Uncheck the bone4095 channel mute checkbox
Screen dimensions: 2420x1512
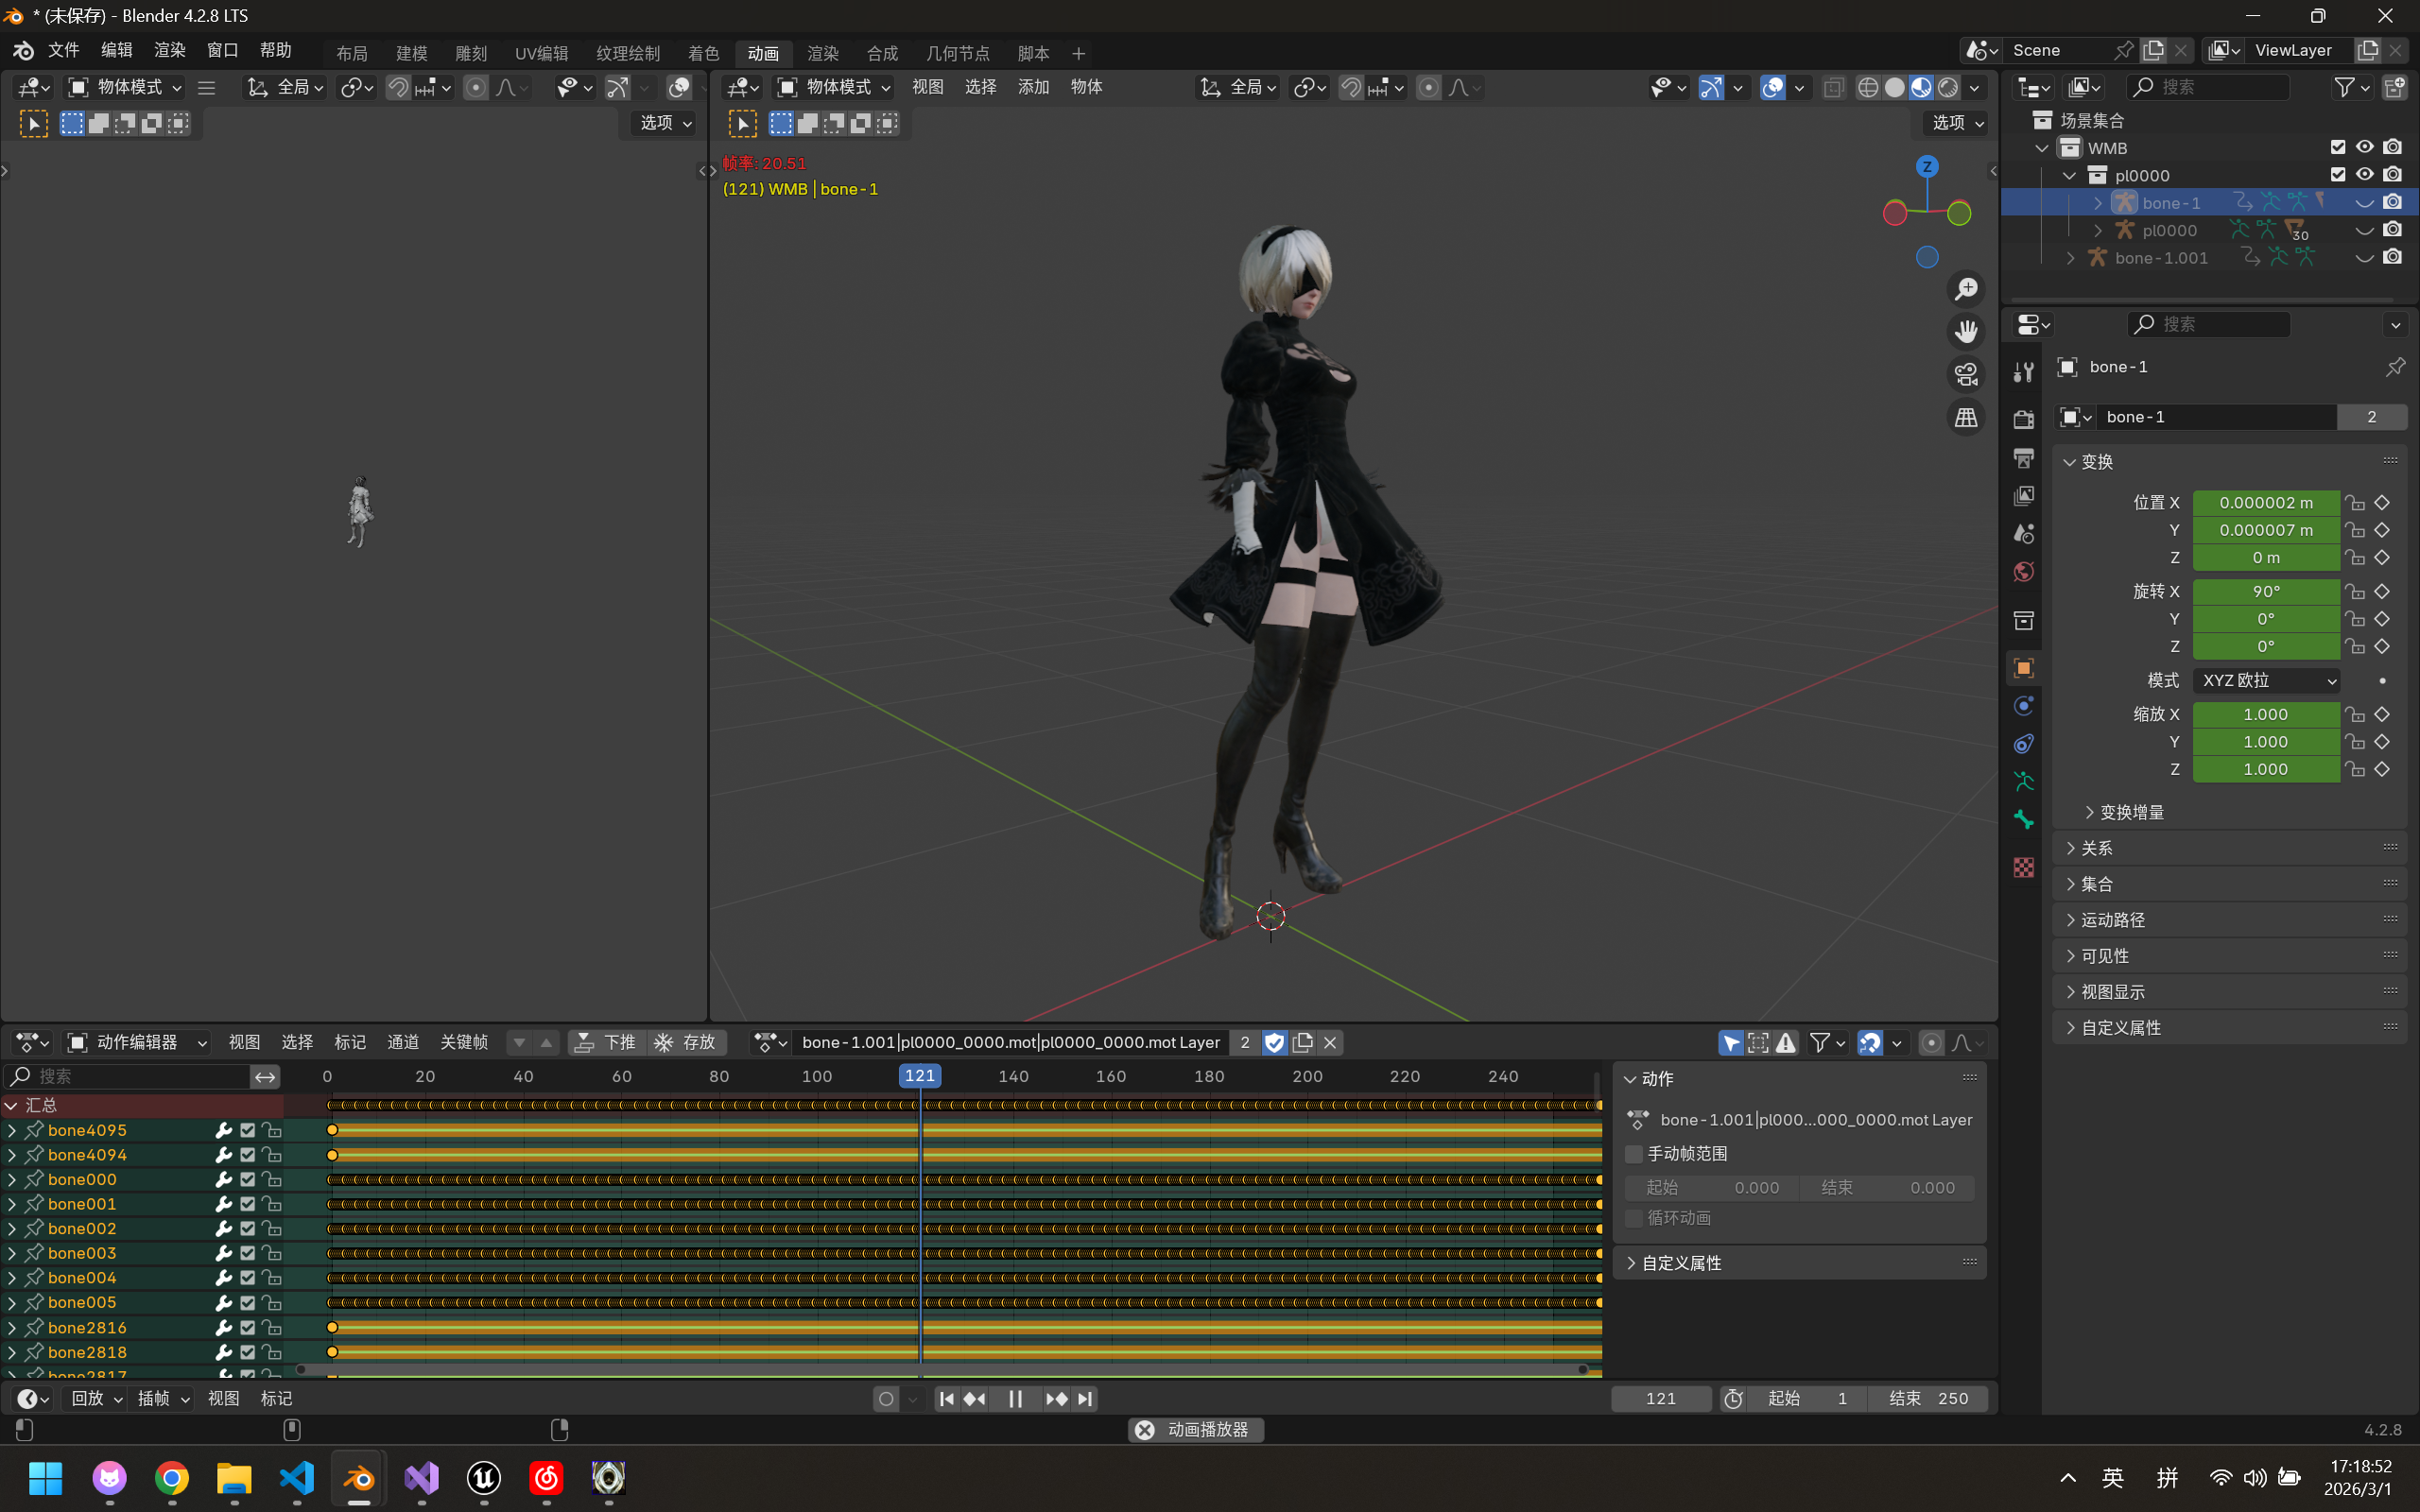(248, 1130)
